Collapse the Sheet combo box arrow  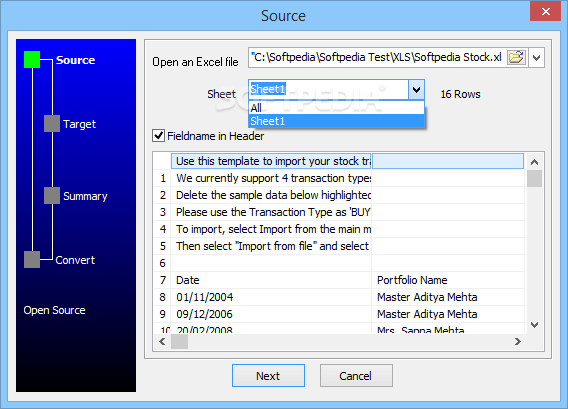click(416, 89)
